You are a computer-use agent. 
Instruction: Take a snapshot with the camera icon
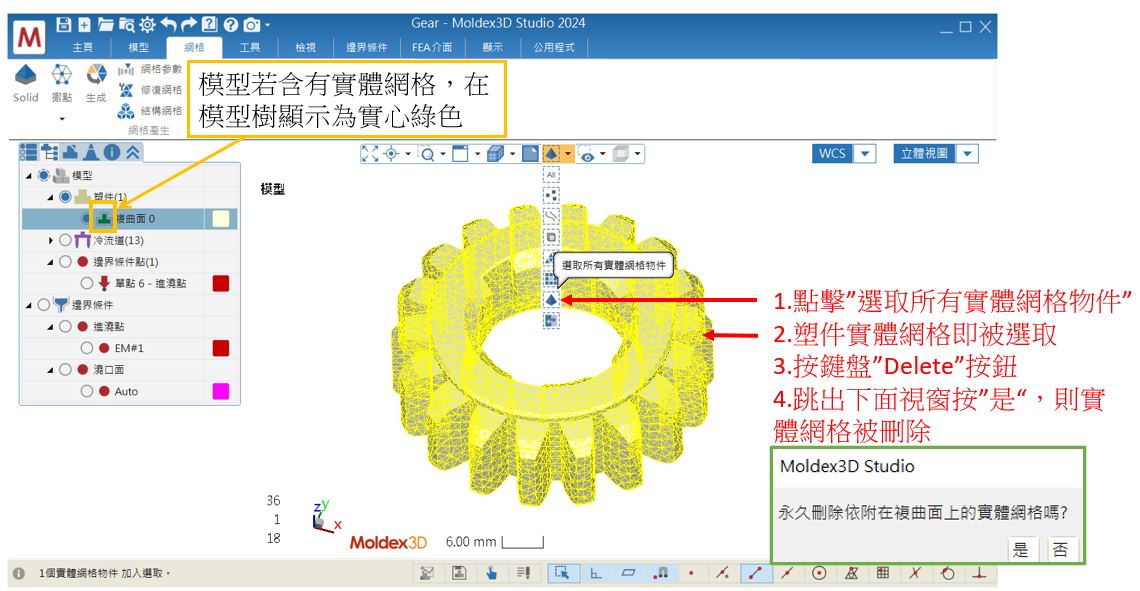pyautogui.click(x=252, y=25)
